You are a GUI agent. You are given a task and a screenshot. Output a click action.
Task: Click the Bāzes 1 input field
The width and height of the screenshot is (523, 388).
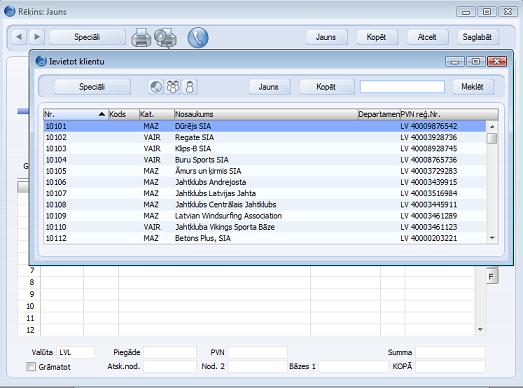tap(354, 366)
